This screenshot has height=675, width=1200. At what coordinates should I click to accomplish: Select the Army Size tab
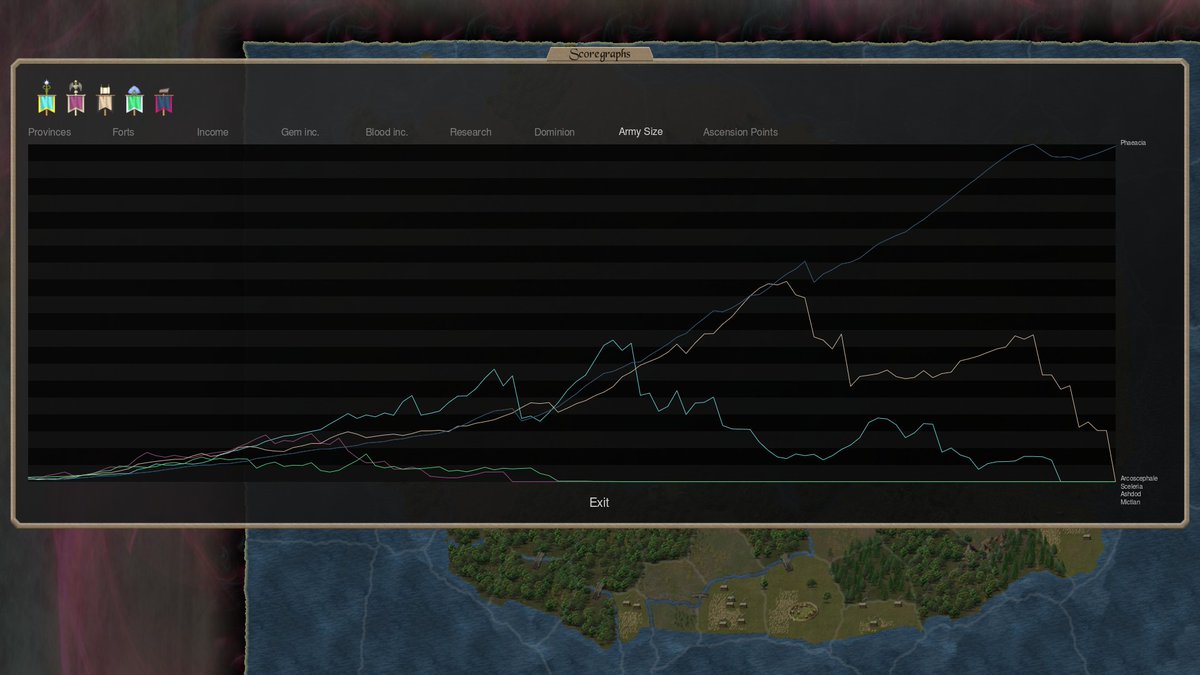tap(641, 132)
